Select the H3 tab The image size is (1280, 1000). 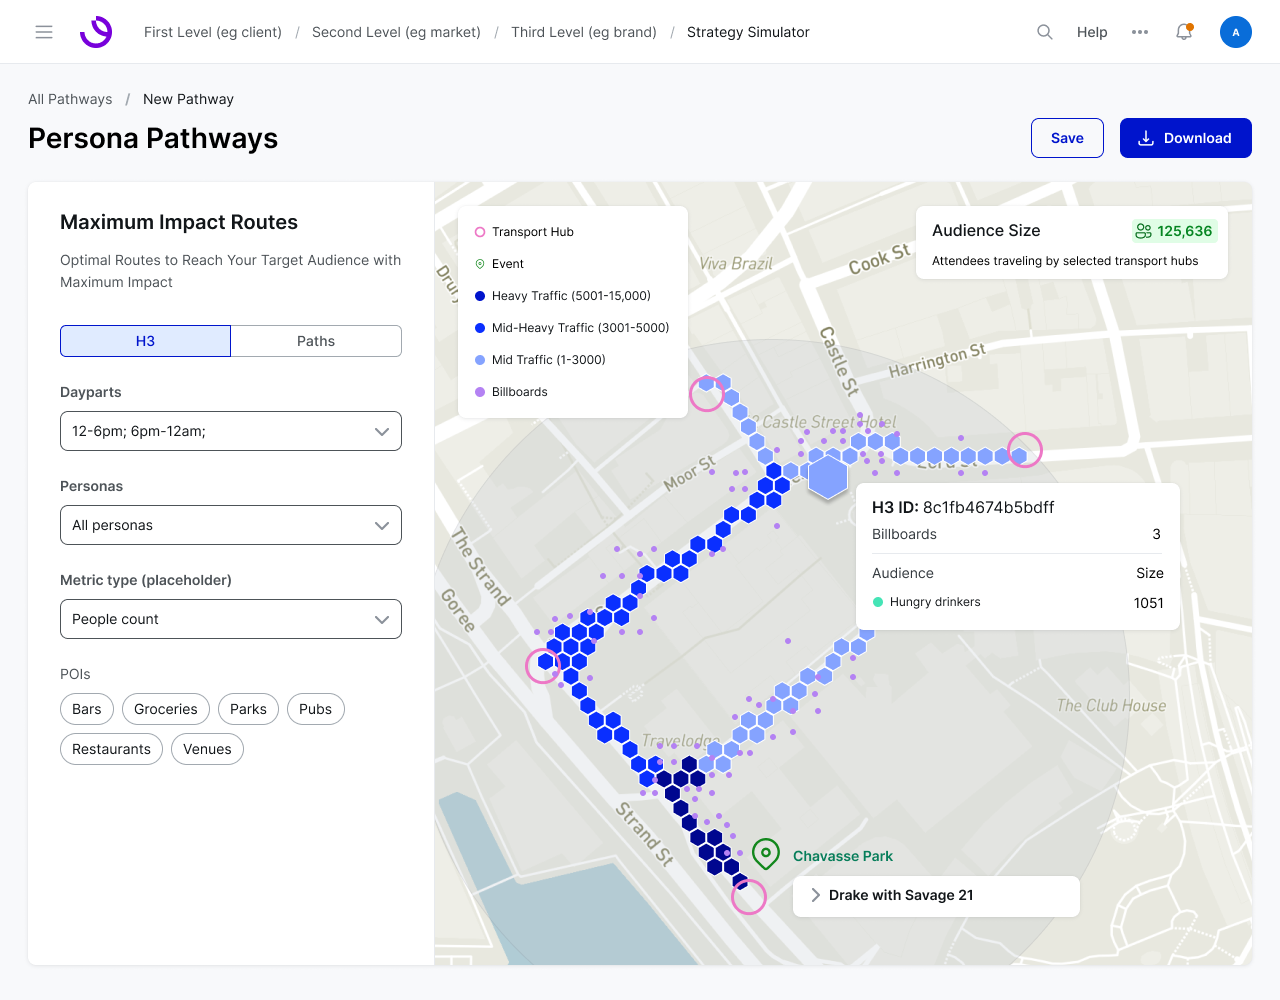pos(145,341)
